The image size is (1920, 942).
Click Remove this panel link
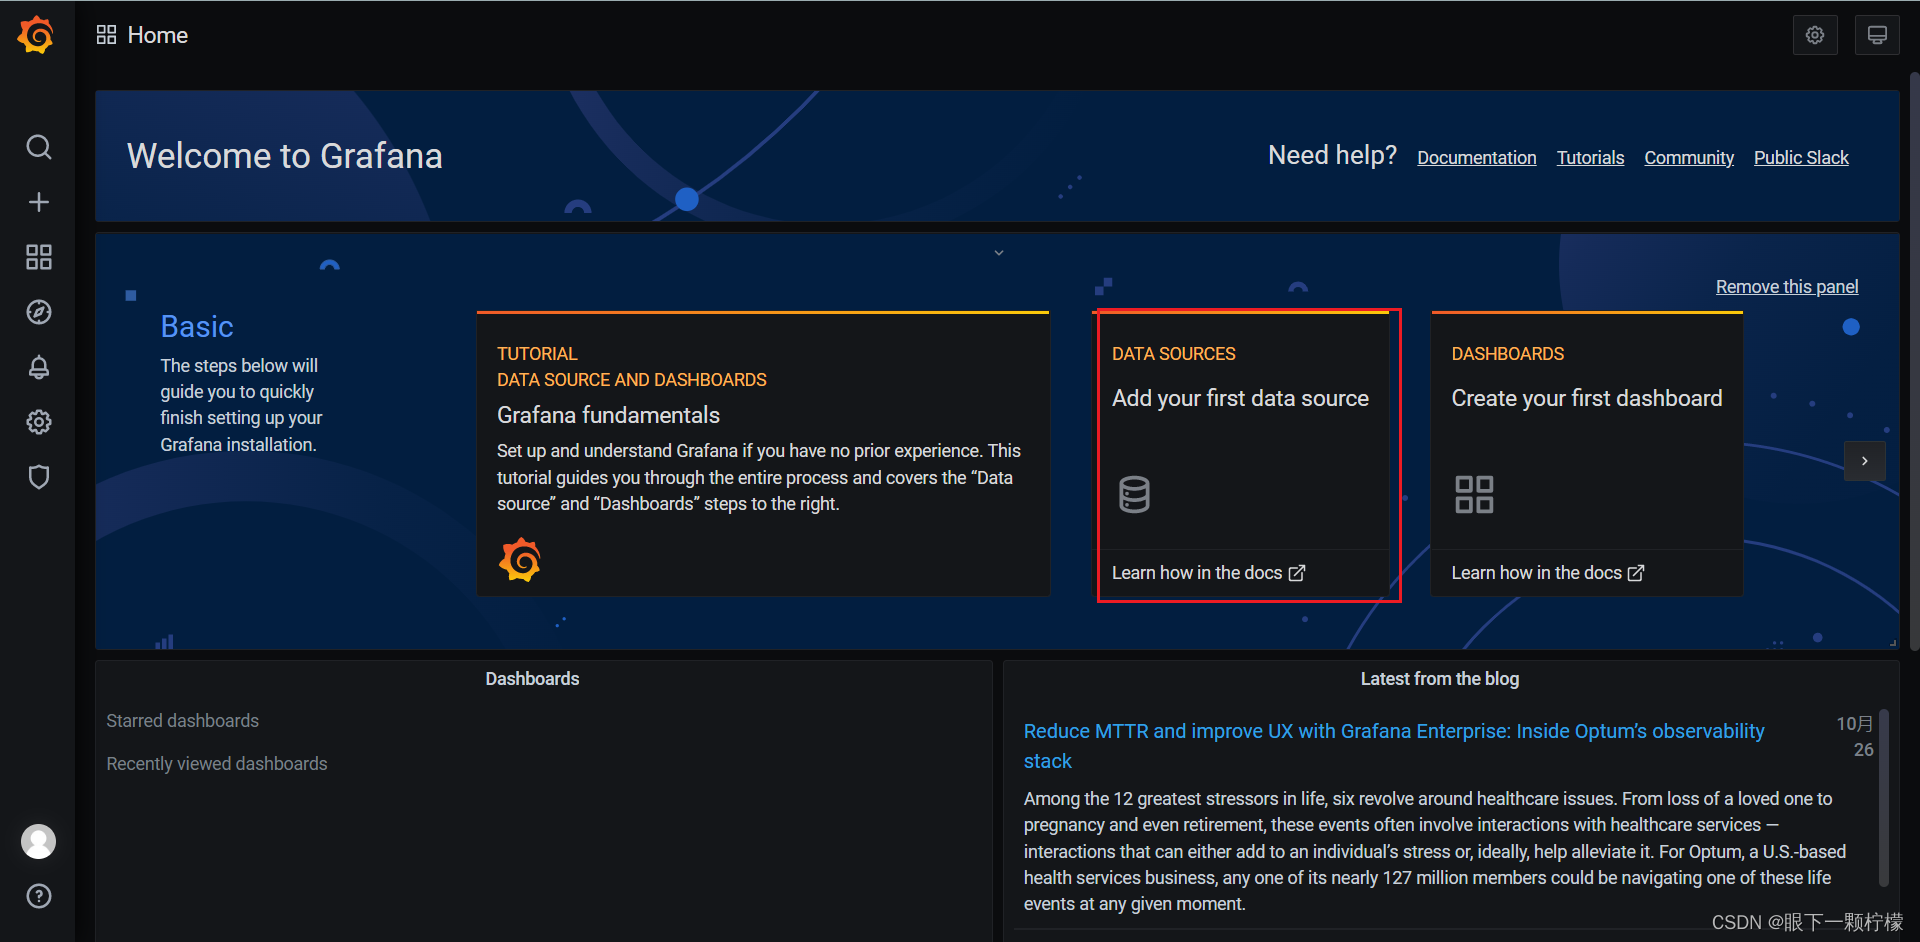tap(1787, 287)
